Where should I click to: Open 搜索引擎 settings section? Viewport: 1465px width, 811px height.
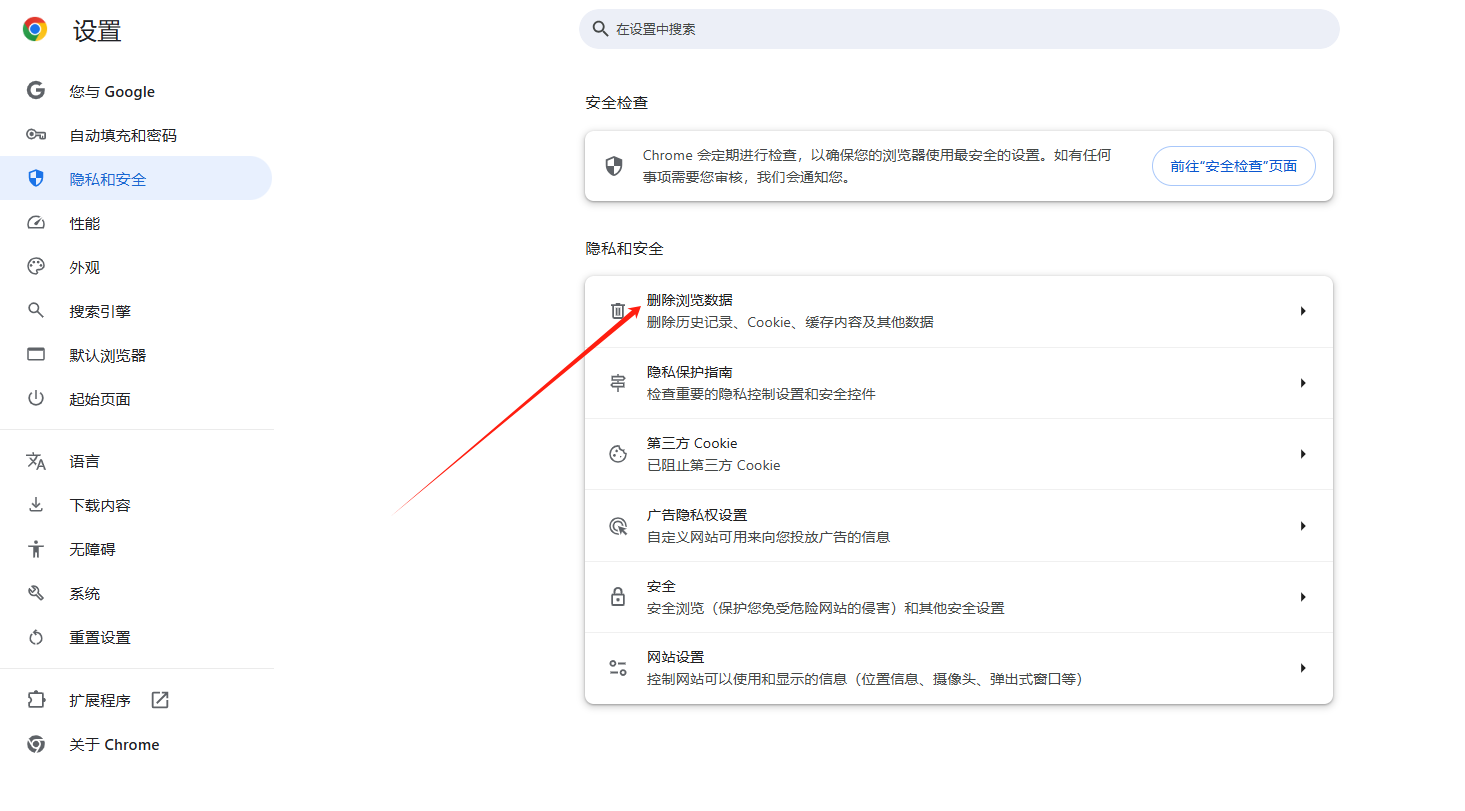click(136, 311)
